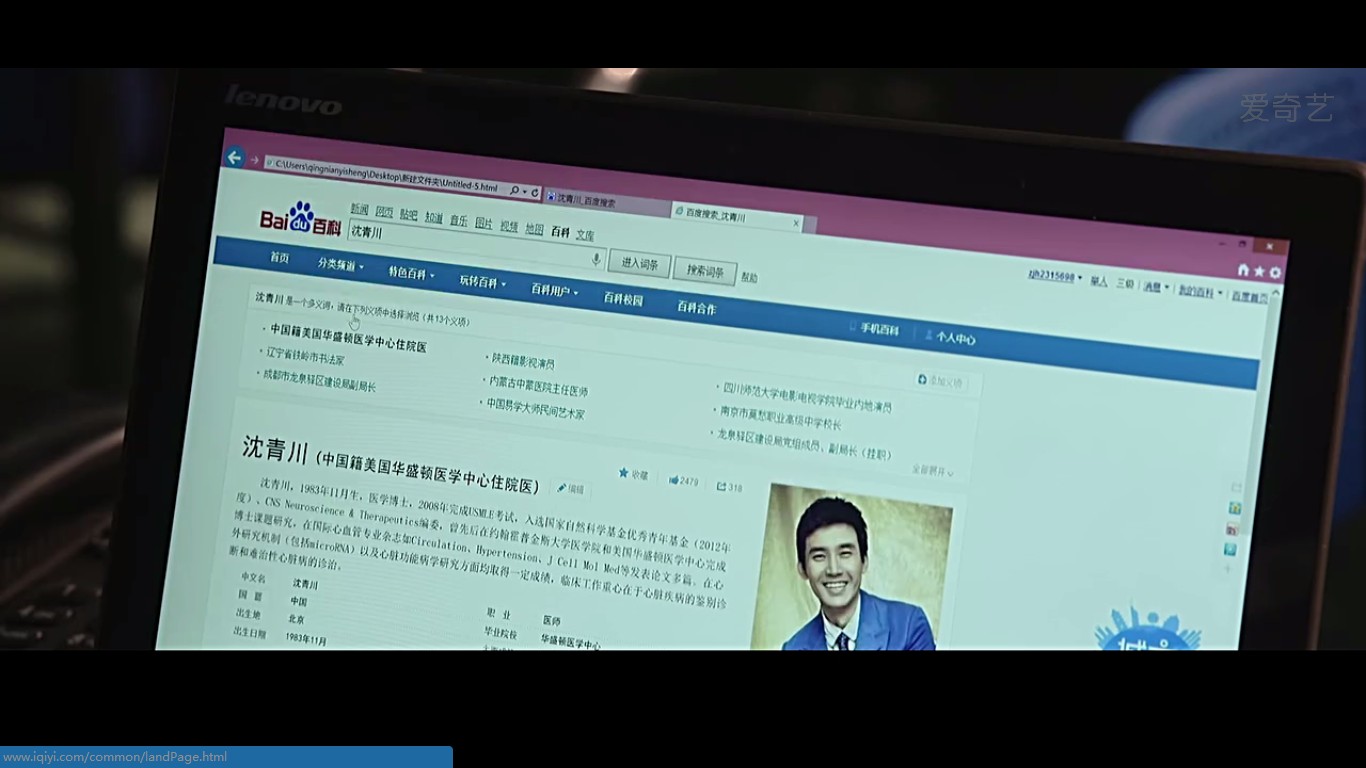This screenshot has width=1366, height=768.
Task: Open the 图片 link above the search box
Action: pyautogui.click(x=483, y=223)
